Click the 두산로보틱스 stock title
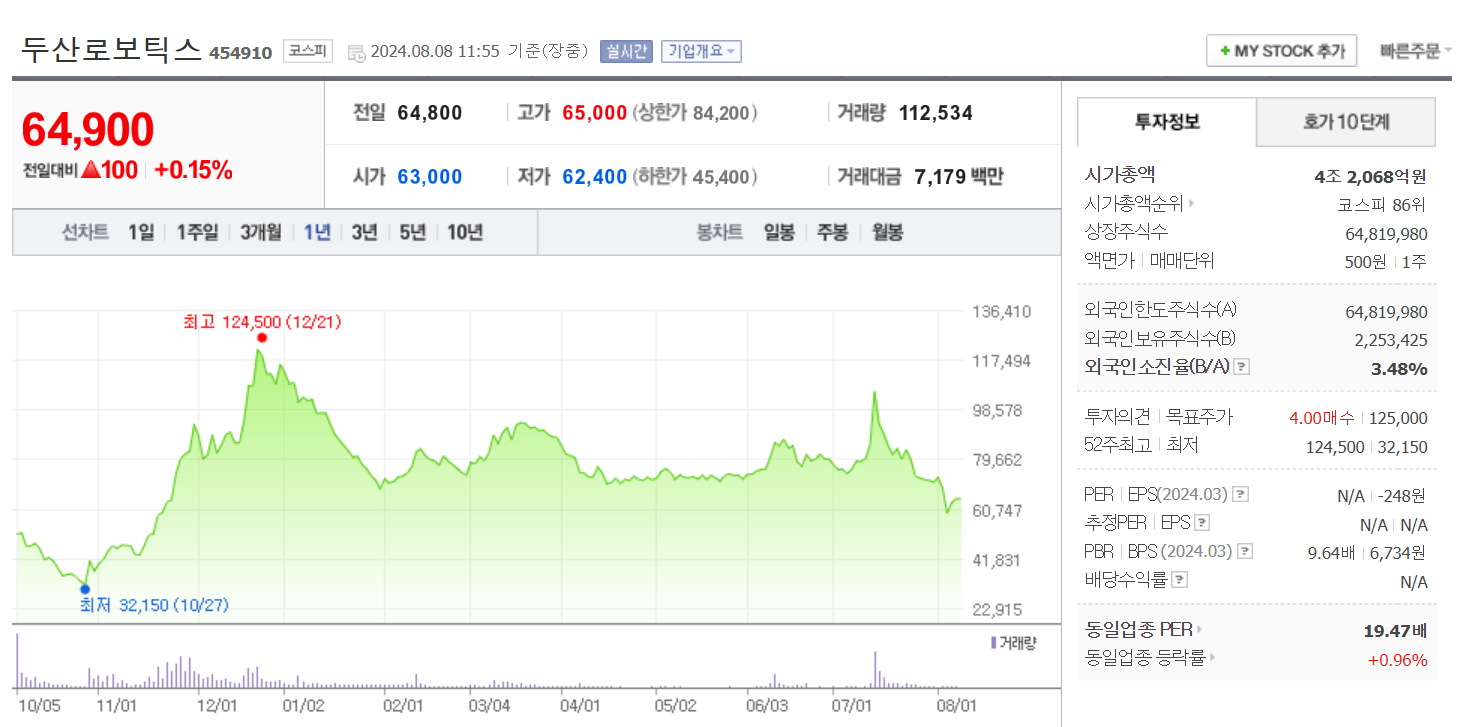This screenshot has height=727, width=1464. coord(111,49)
